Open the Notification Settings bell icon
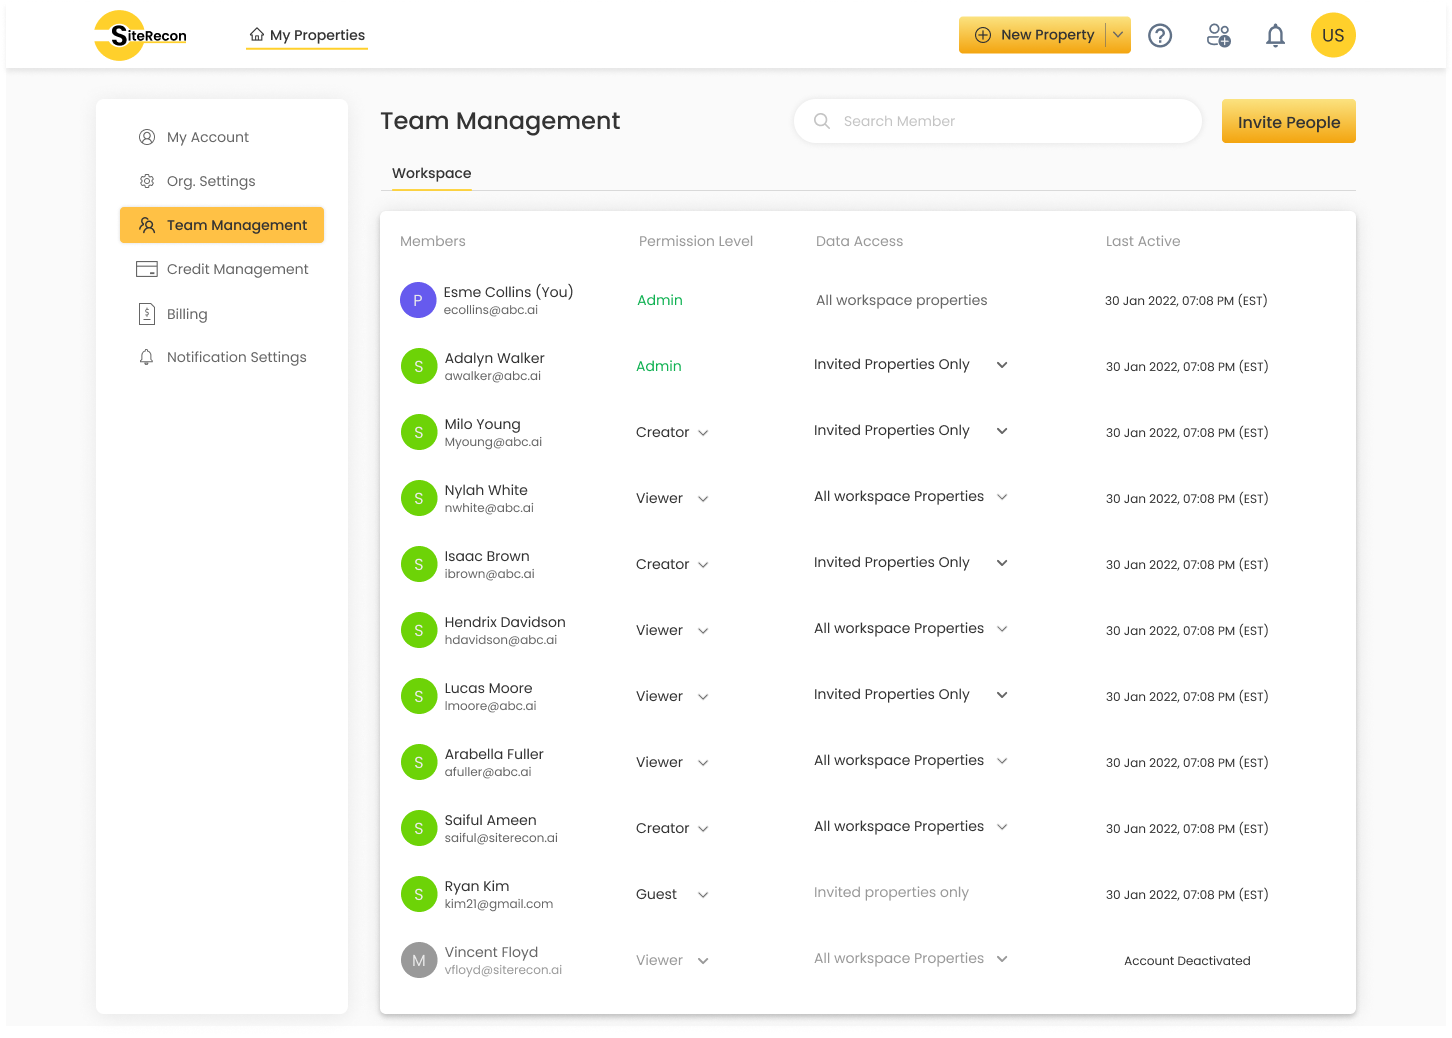This screenshot has width=1452, height=1038. coord(147,357)
